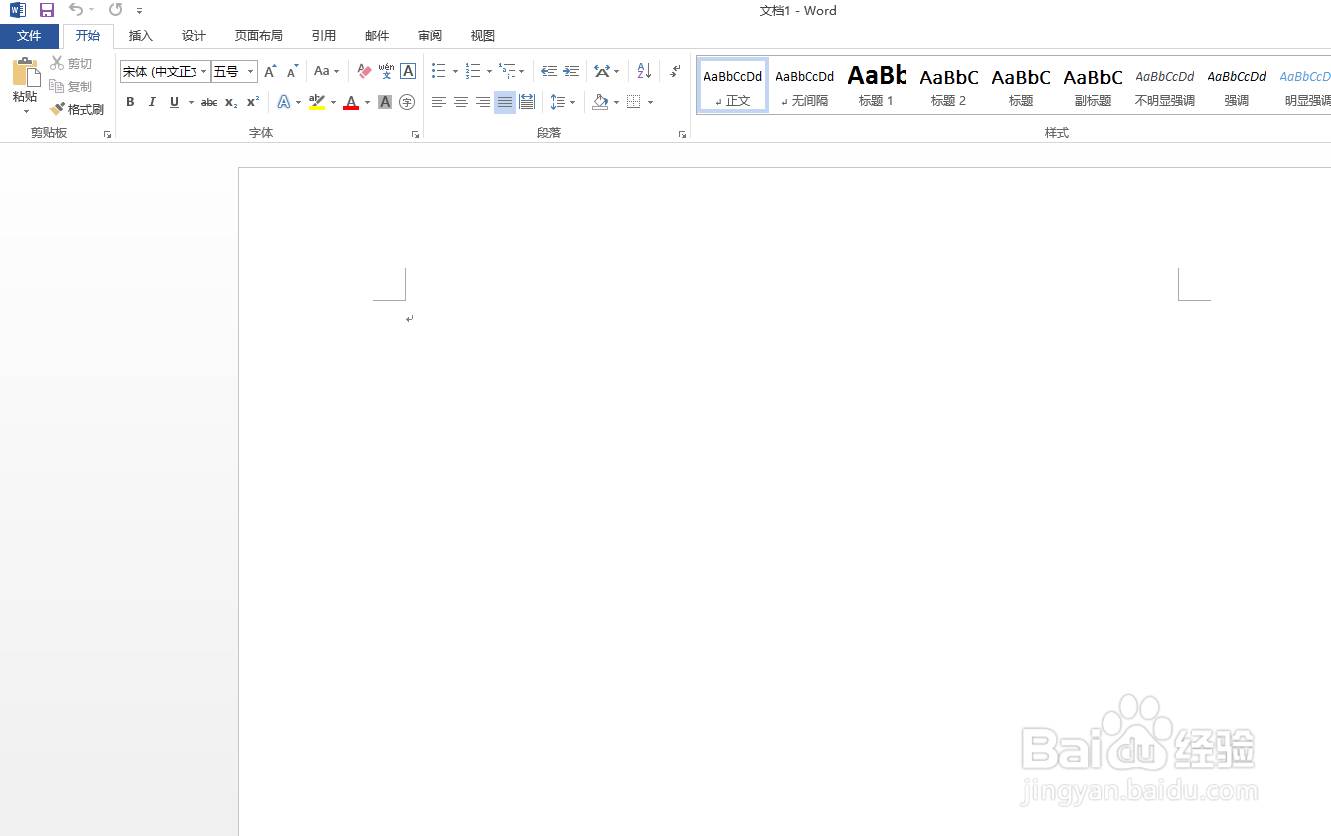Open the font color dropdown arrow
Viewport: 1331px width, 836px height.
pos(367,102)
